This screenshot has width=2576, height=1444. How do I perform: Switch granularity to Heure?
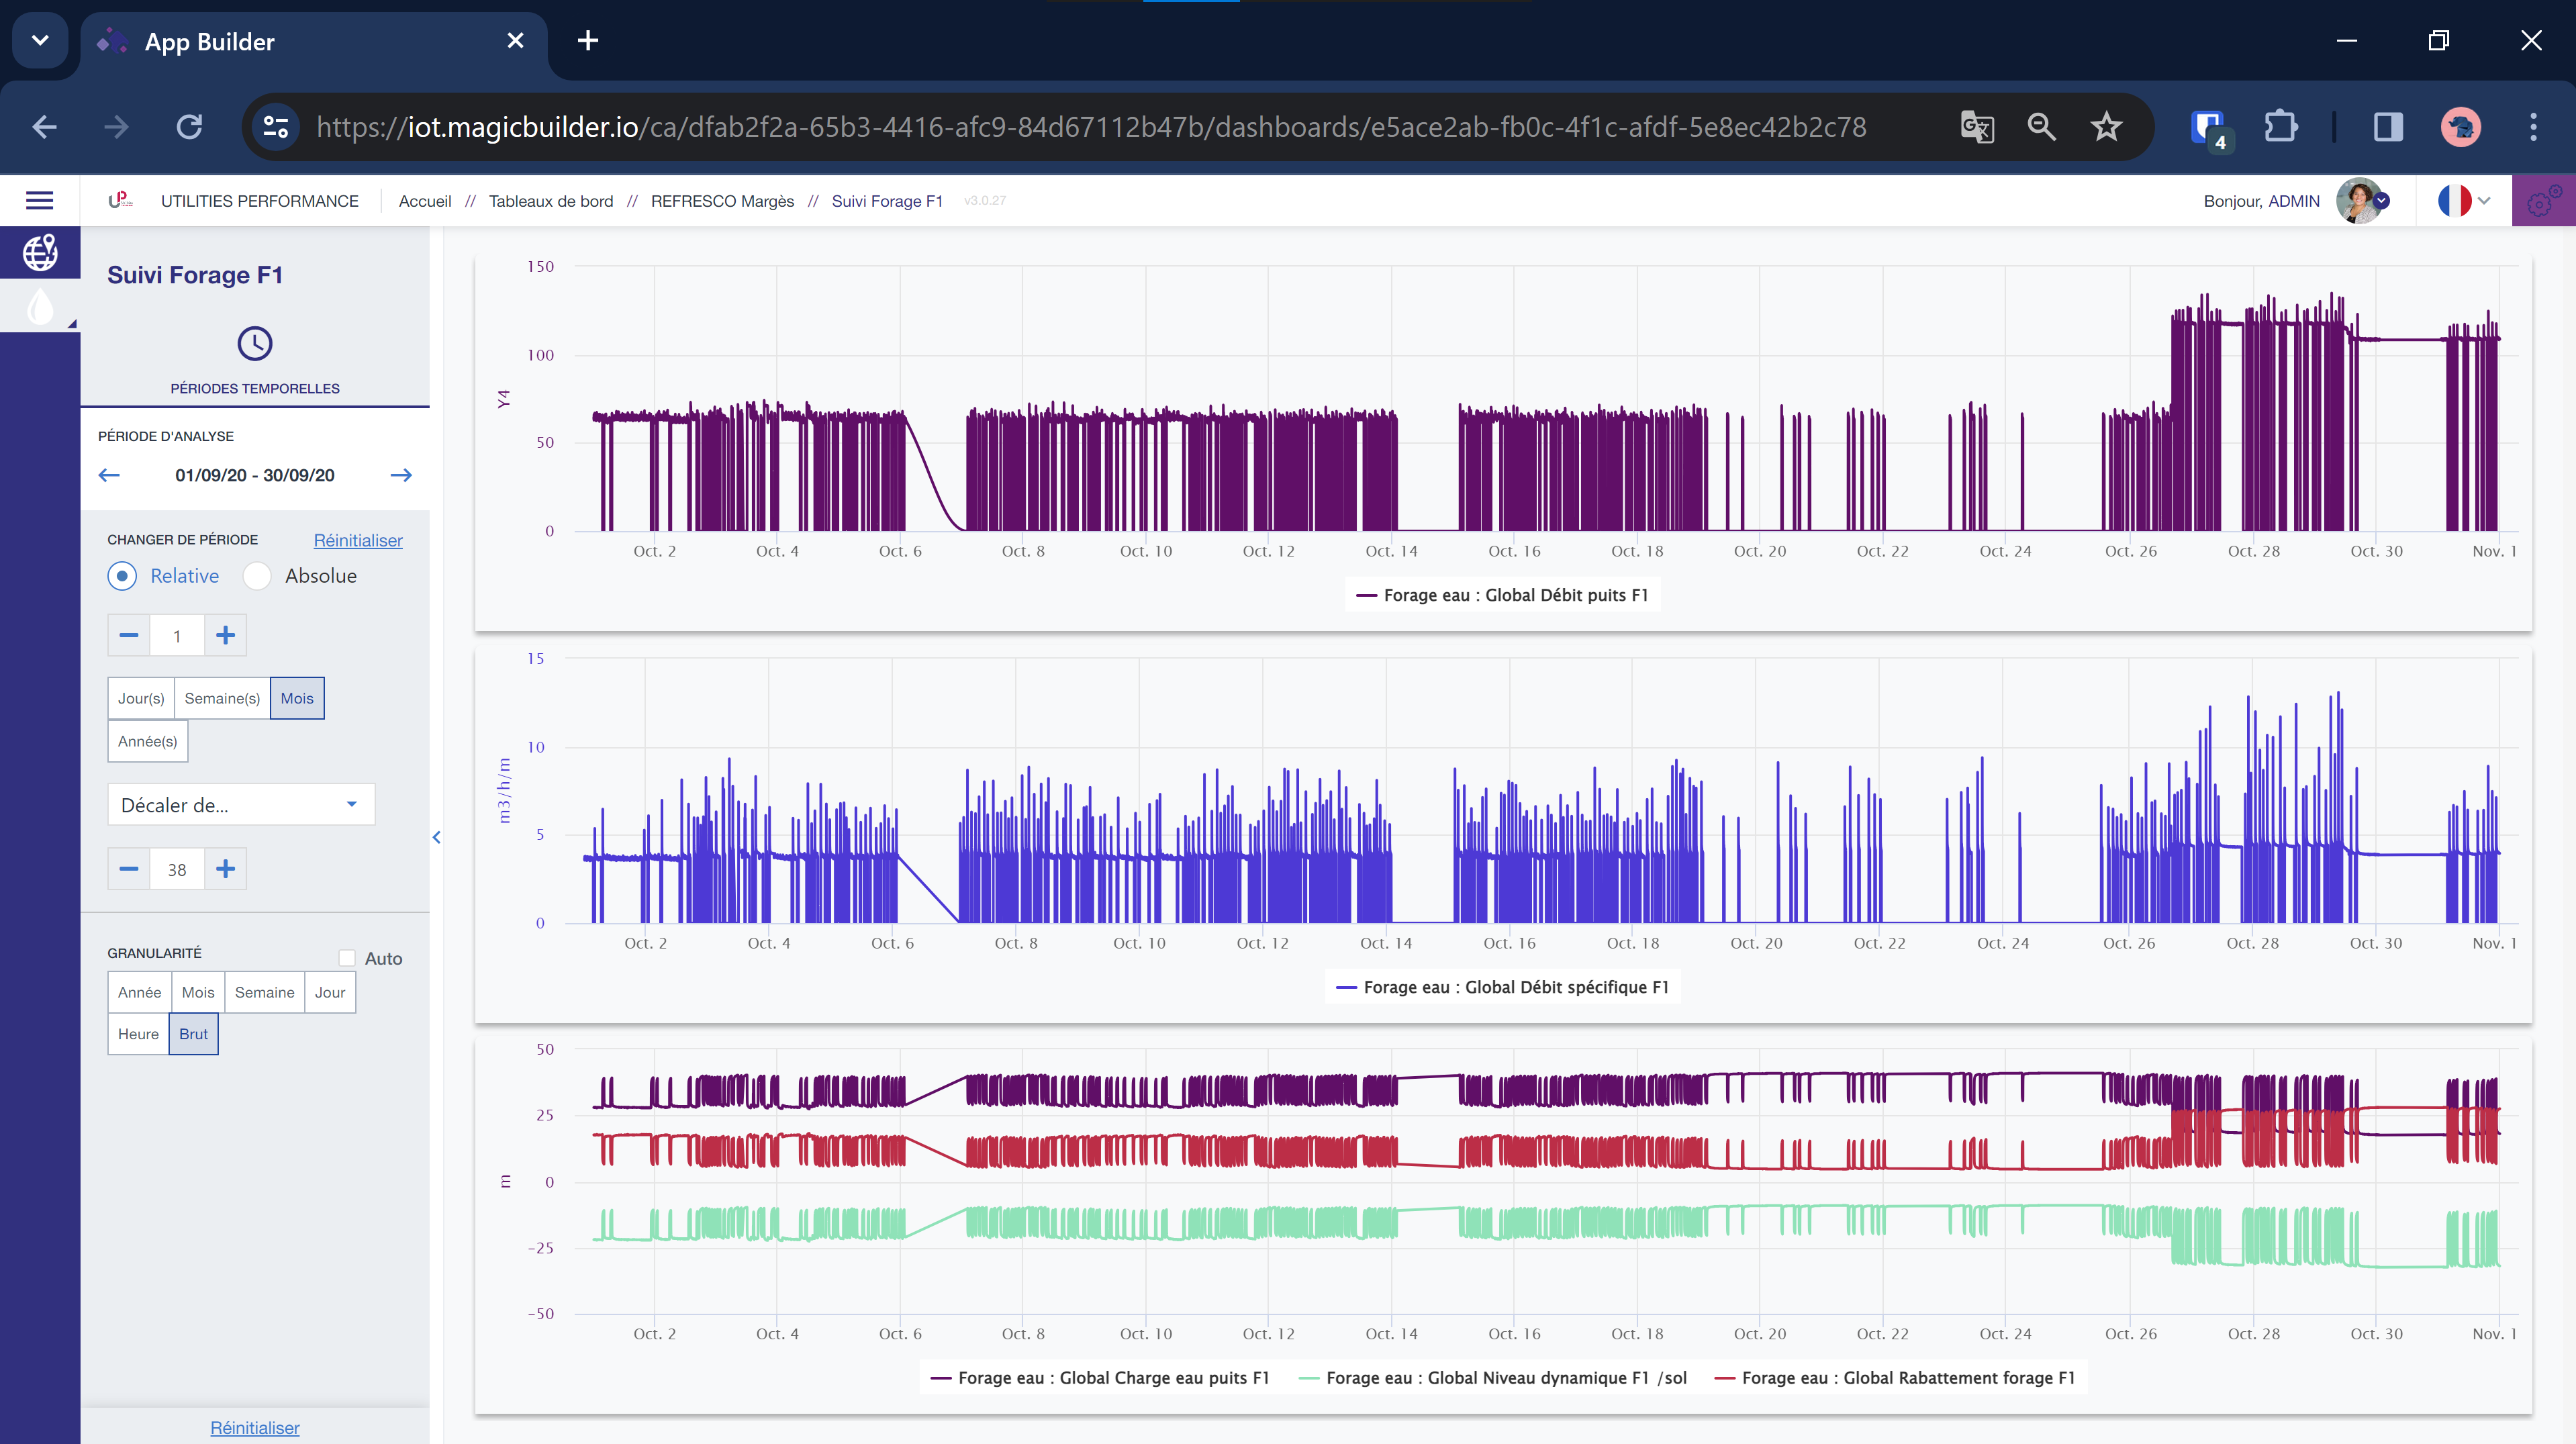pos(138,1034)
